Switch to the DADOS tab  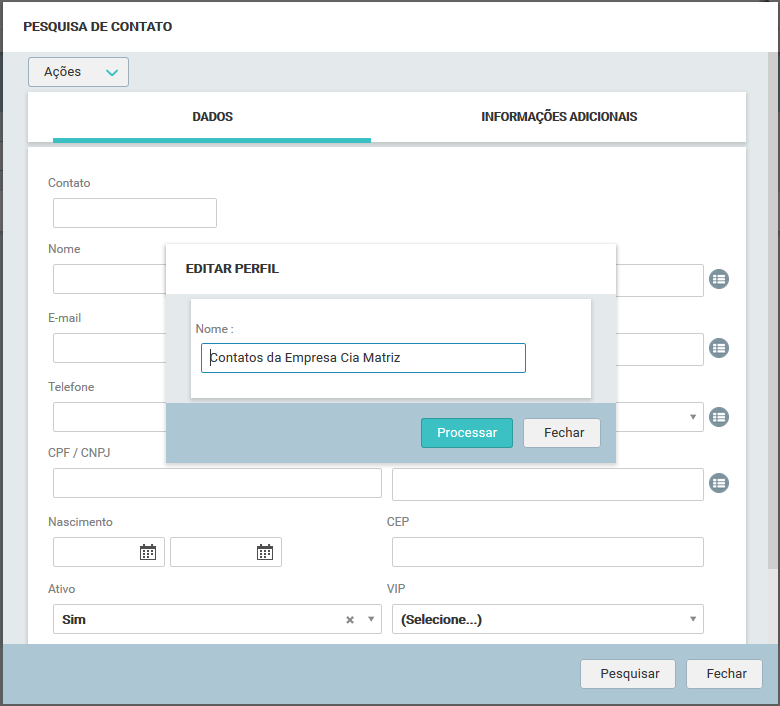click(212, 117)
